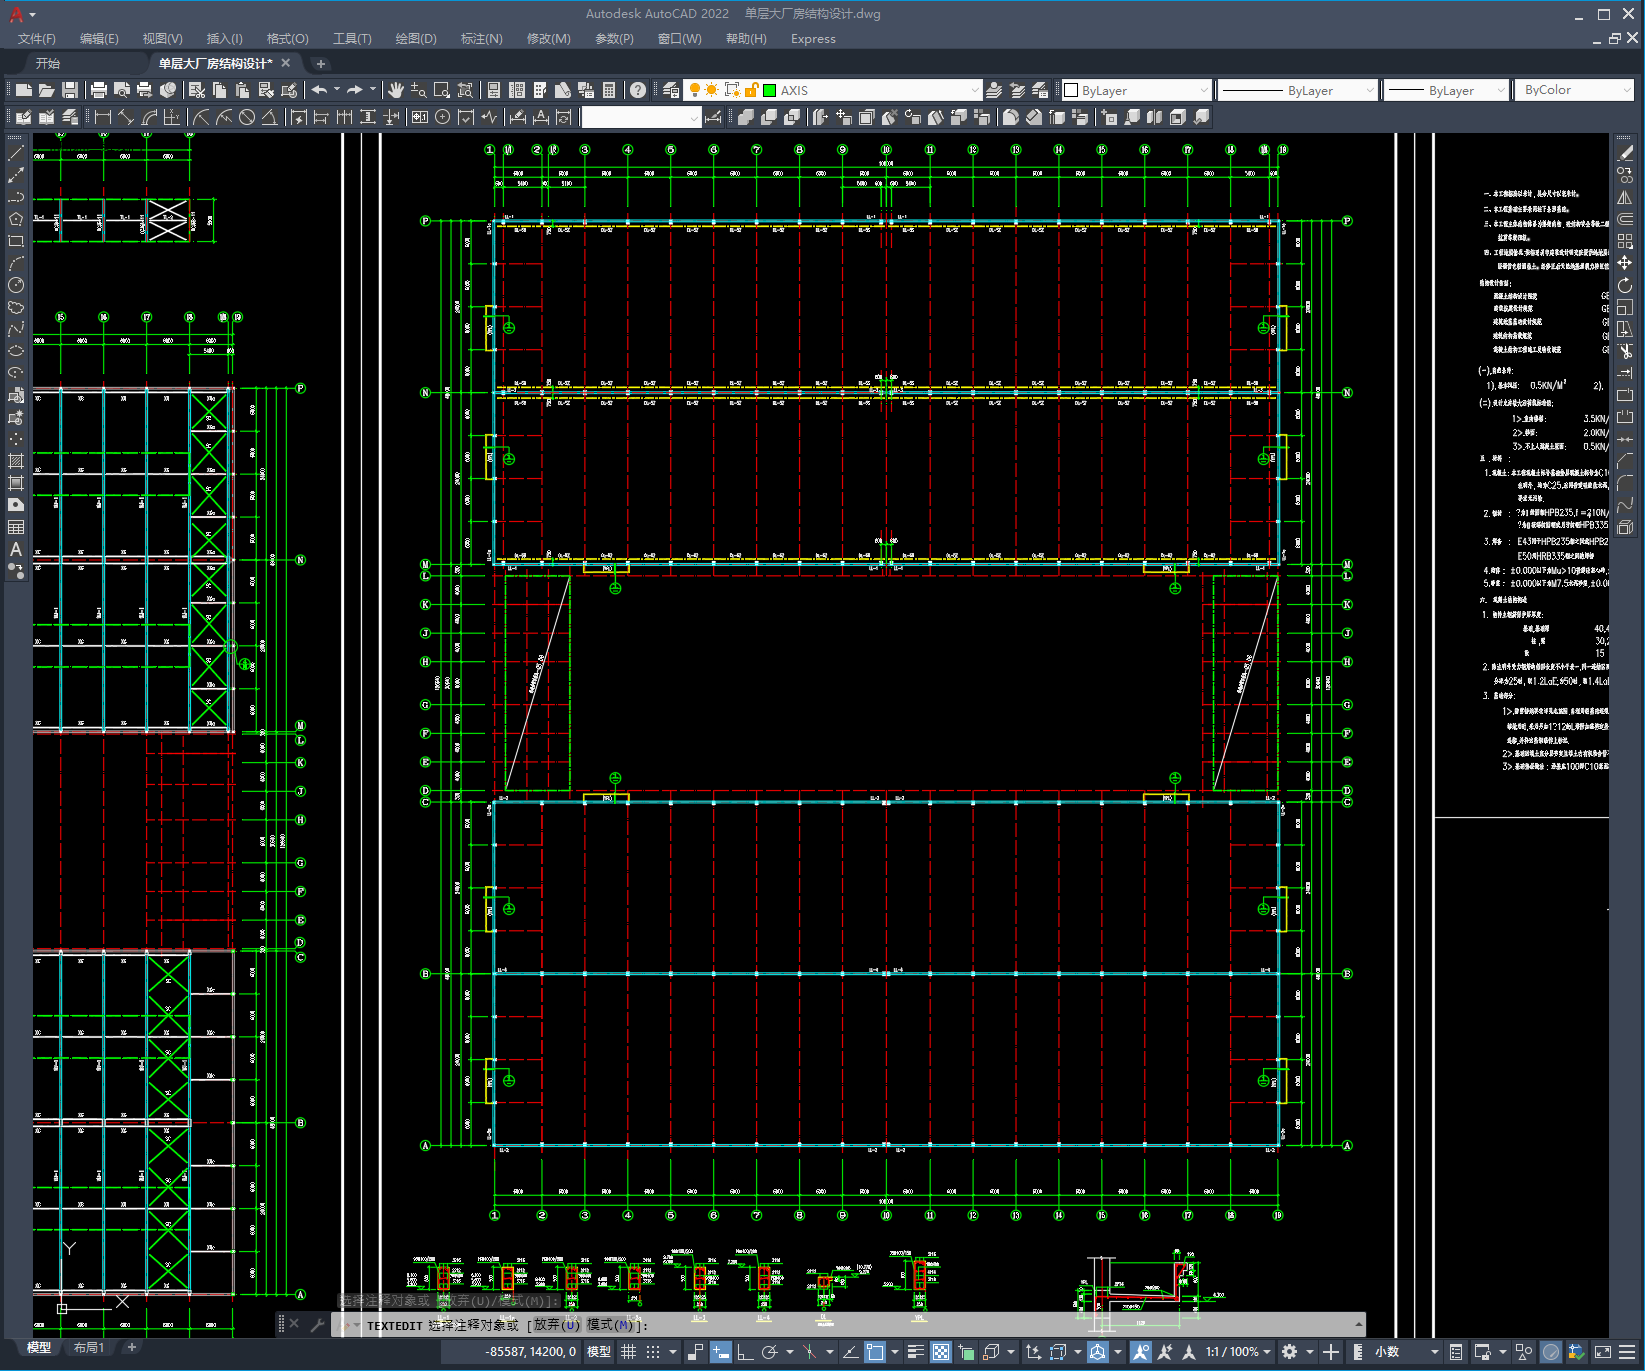Open the AXIS layer dropdown
Viewport: 1645px width, 1371px height.
[975, 90]
